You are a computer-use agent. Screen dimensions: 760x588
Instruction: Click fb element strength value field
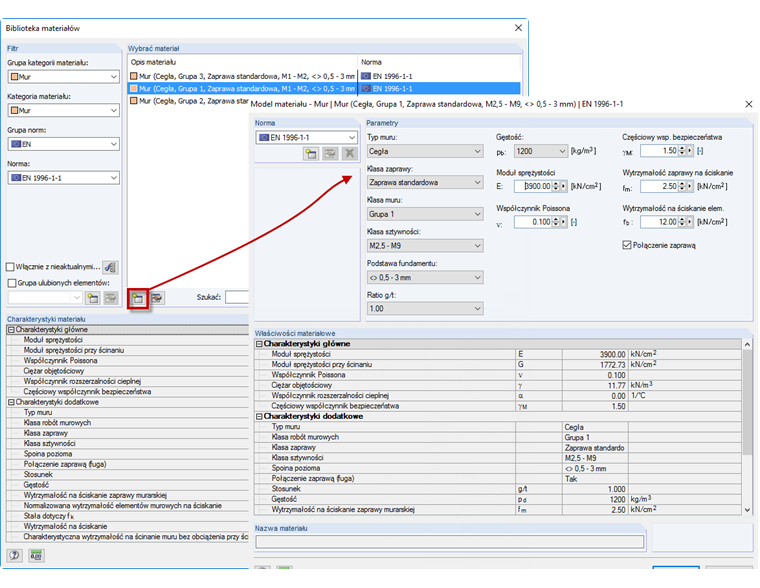[659, 222]
